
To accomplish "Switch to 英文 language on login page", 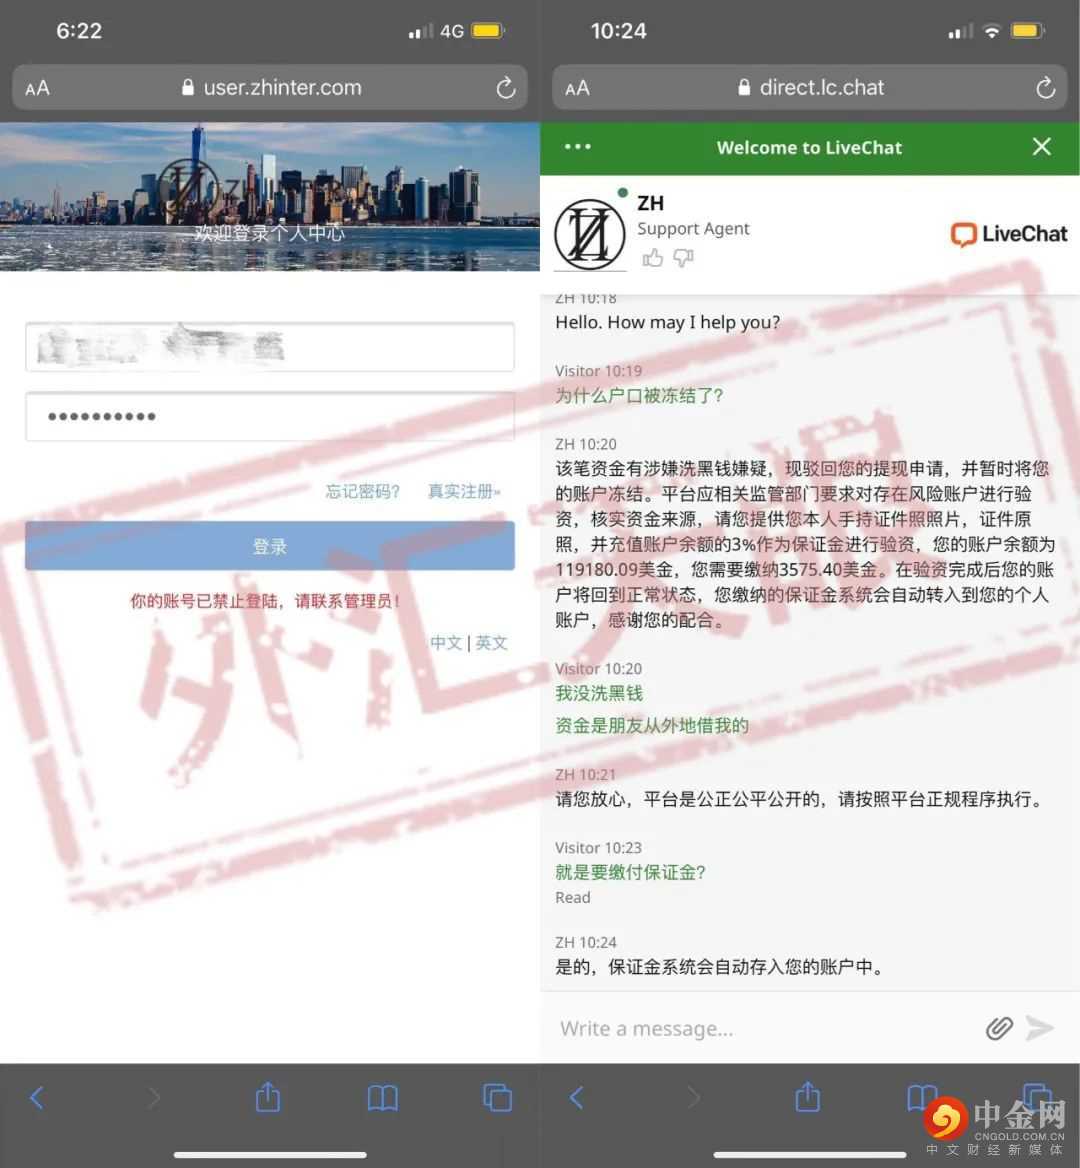I will click(491, 643).
